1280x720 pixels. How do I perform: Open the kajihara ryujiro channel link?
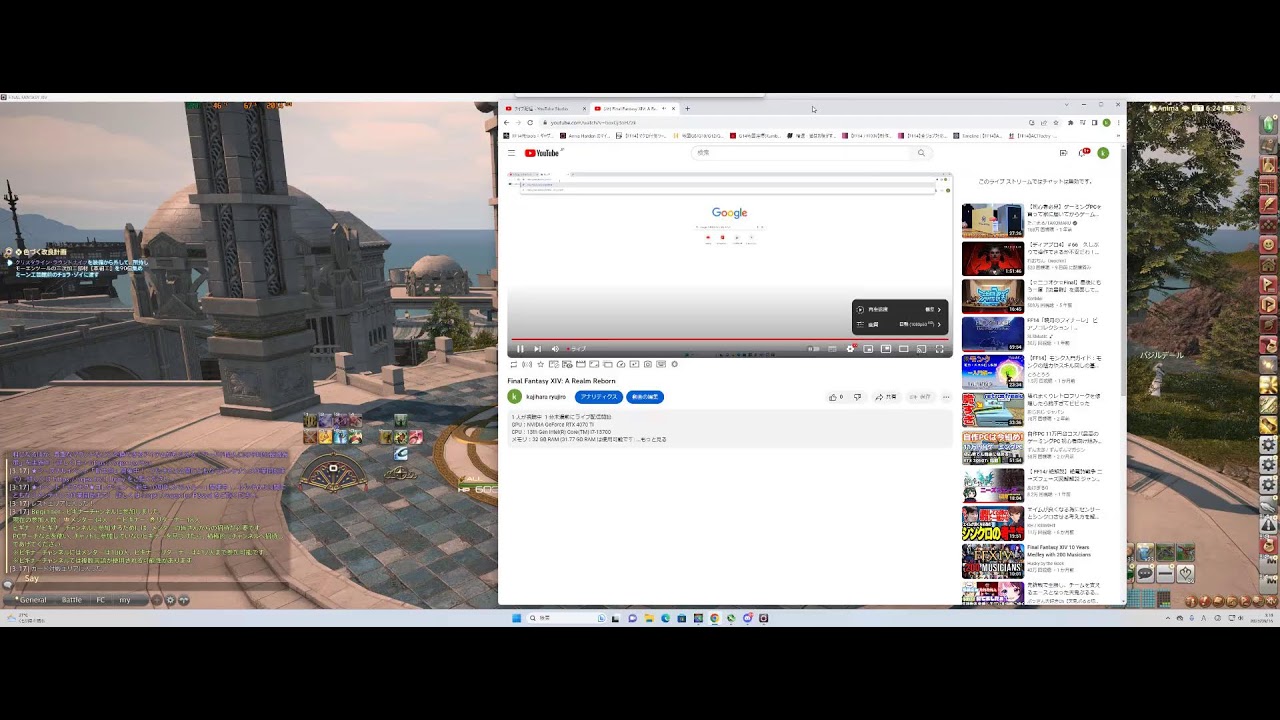546,397
